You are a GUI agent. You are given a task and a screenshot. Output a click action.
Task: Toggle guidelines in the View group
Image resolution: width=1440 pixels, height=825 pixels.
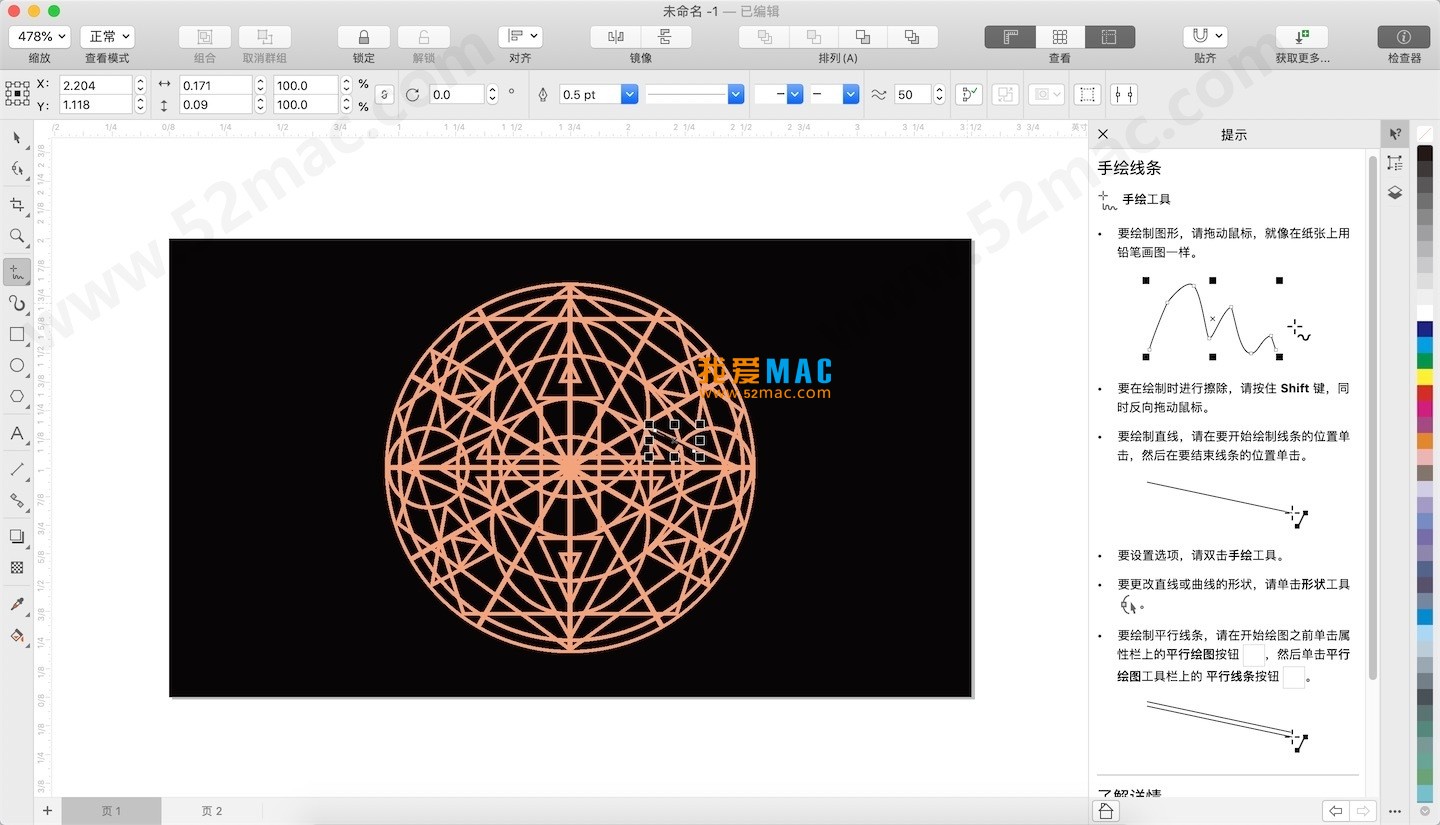tap(1109, 37)
